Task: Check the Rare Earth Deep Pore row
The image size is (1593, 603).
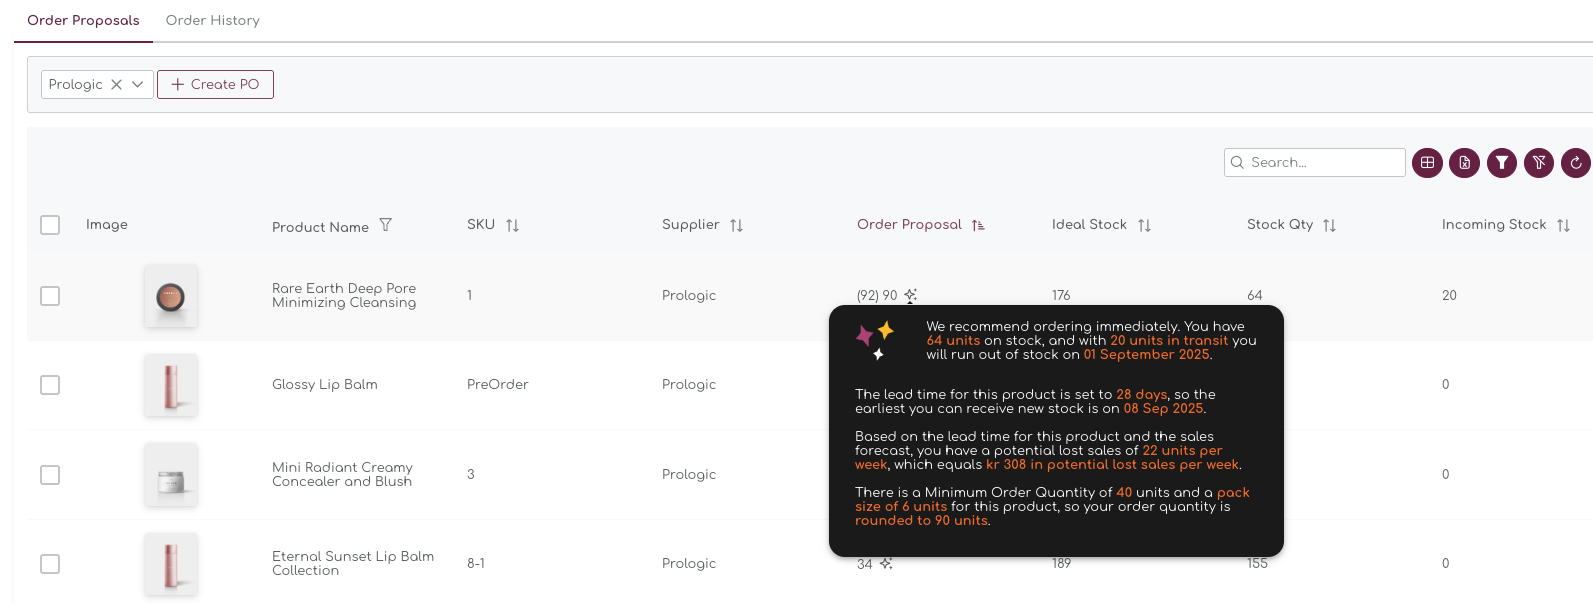Action: click(50, 296)
